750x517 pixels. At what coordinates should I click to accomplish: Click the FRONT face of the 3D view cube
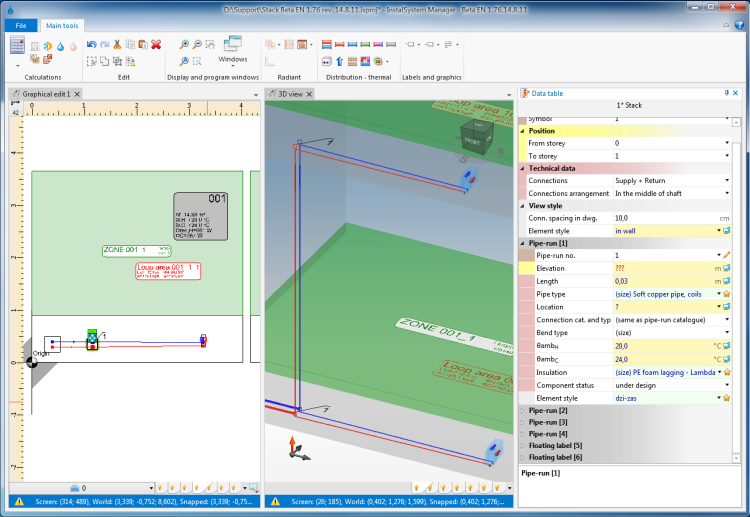point(472,142)
